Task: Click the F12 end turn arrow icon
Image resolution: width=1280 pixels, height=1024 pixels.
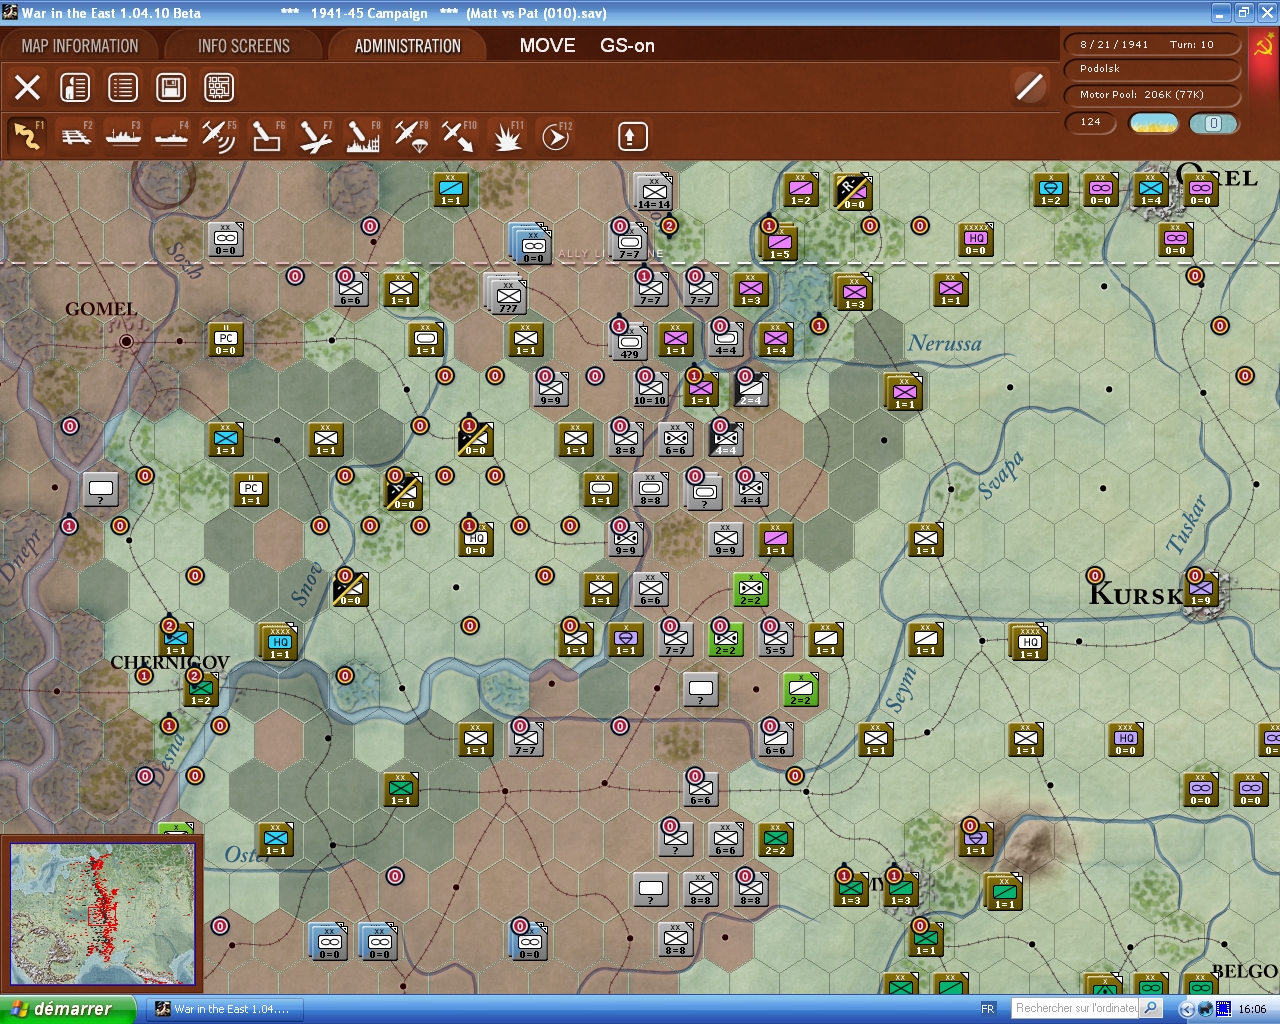Action: 555,136
